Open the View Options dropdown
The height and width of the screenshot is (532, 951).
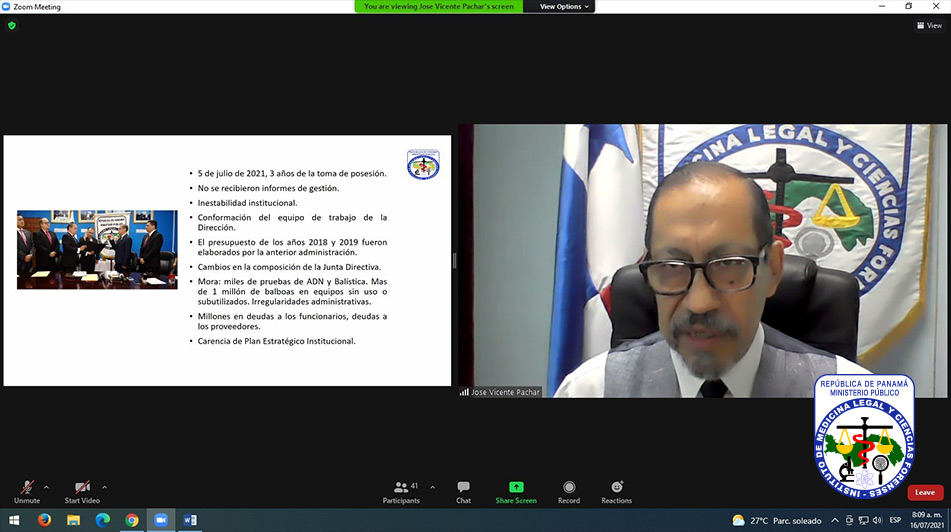[564, 7]
